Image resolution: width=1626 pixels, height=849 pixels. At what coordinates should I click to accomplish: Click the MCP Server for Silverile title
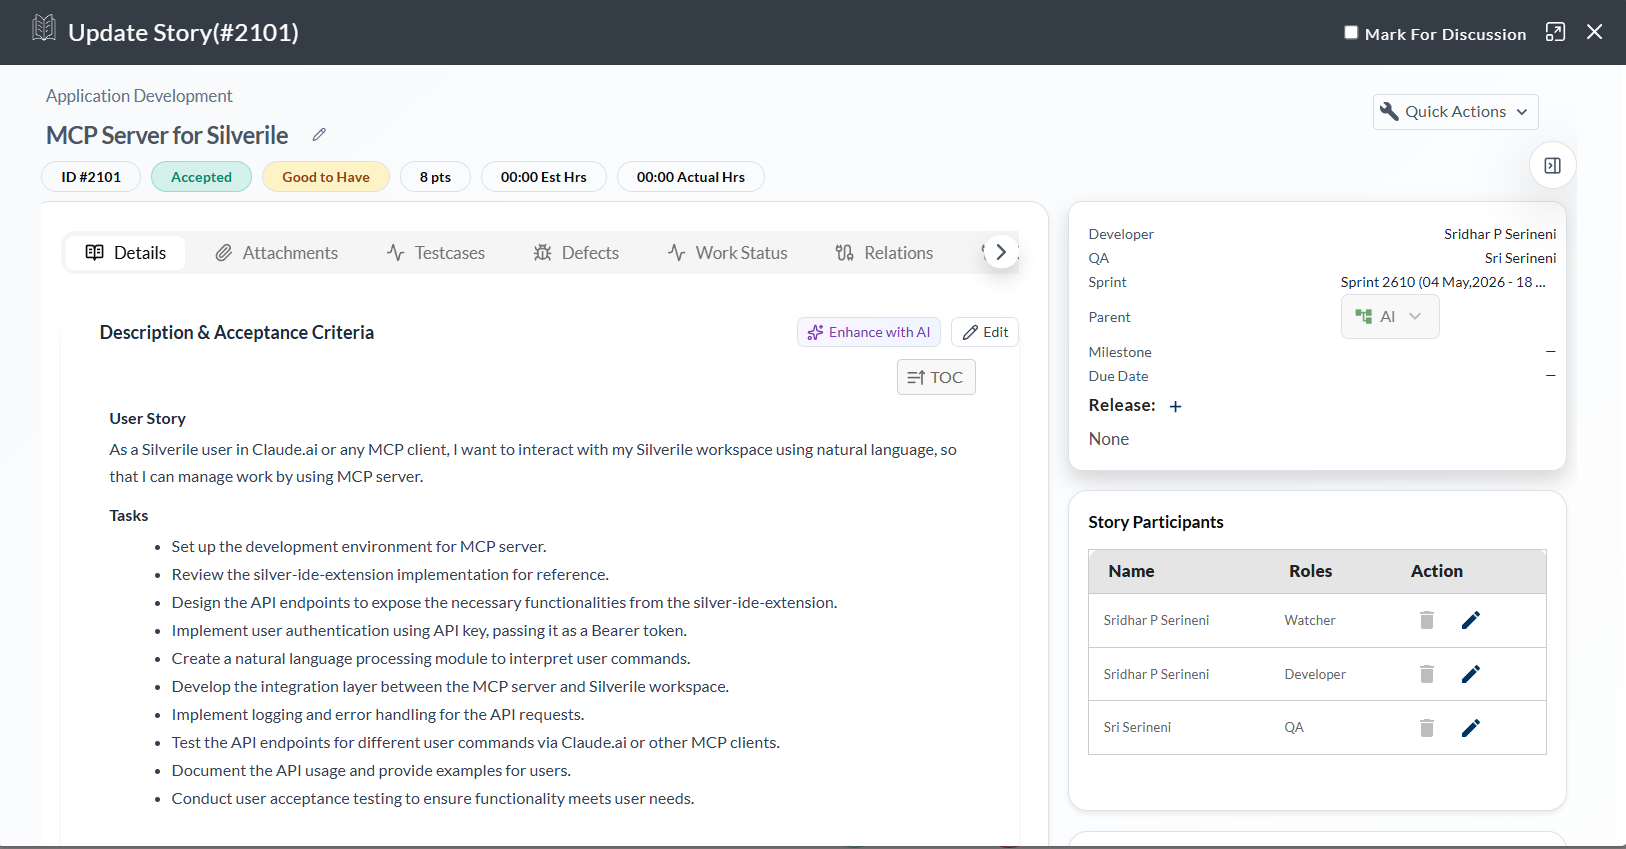[x=167, y=135]
